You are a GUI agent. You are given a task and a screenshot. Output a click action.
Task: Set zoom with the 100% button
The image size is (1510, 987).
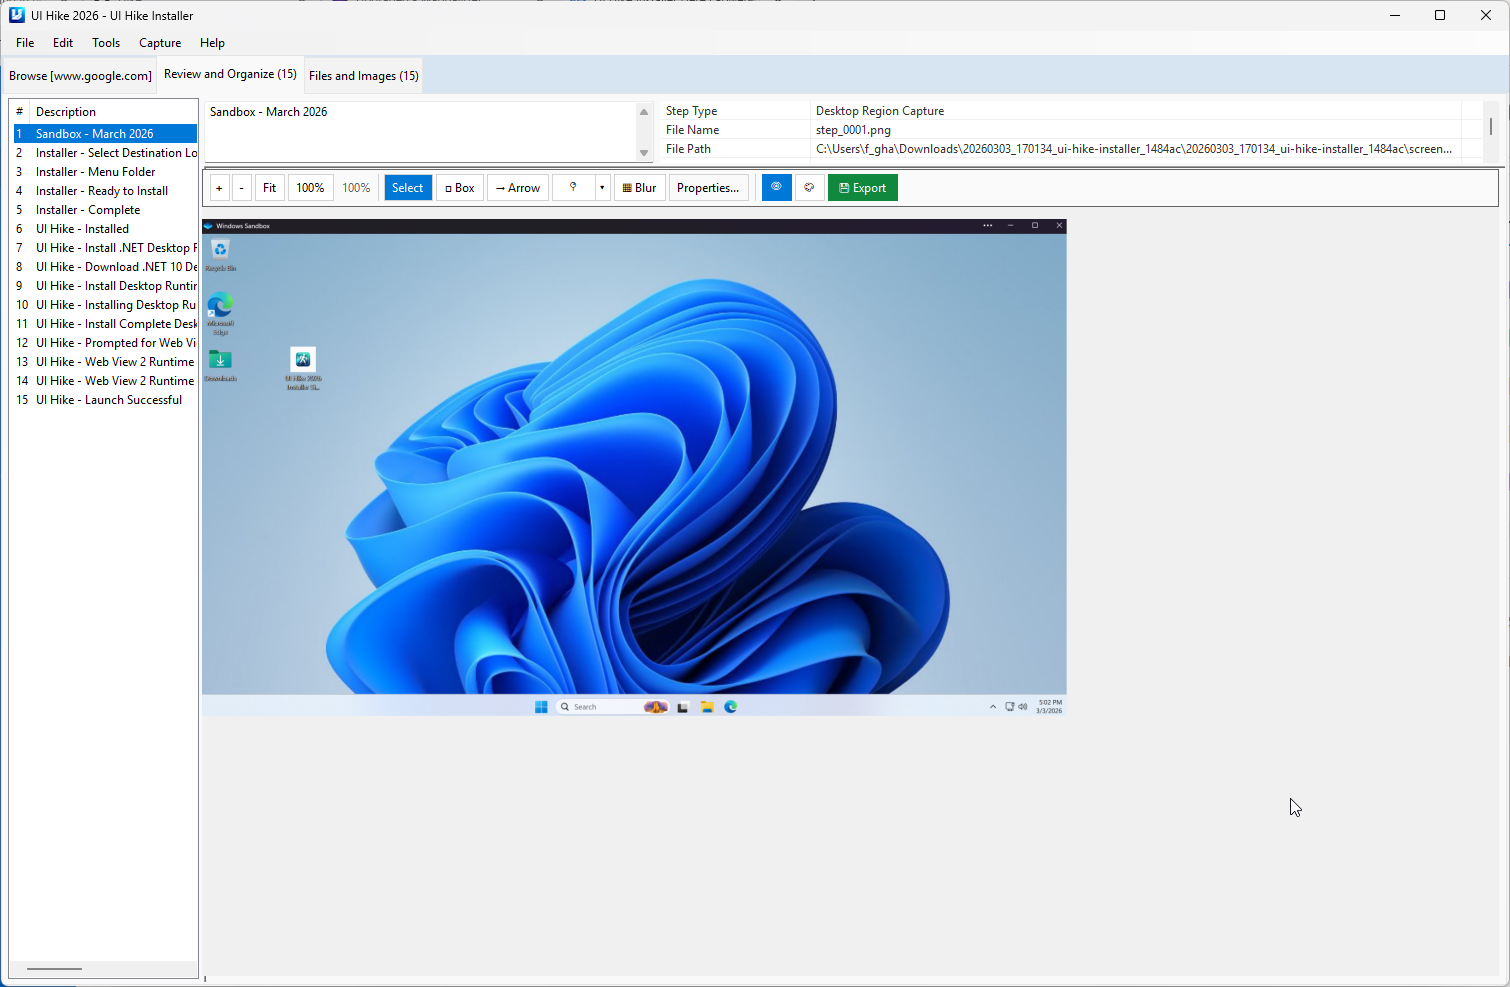click(310, 188)
